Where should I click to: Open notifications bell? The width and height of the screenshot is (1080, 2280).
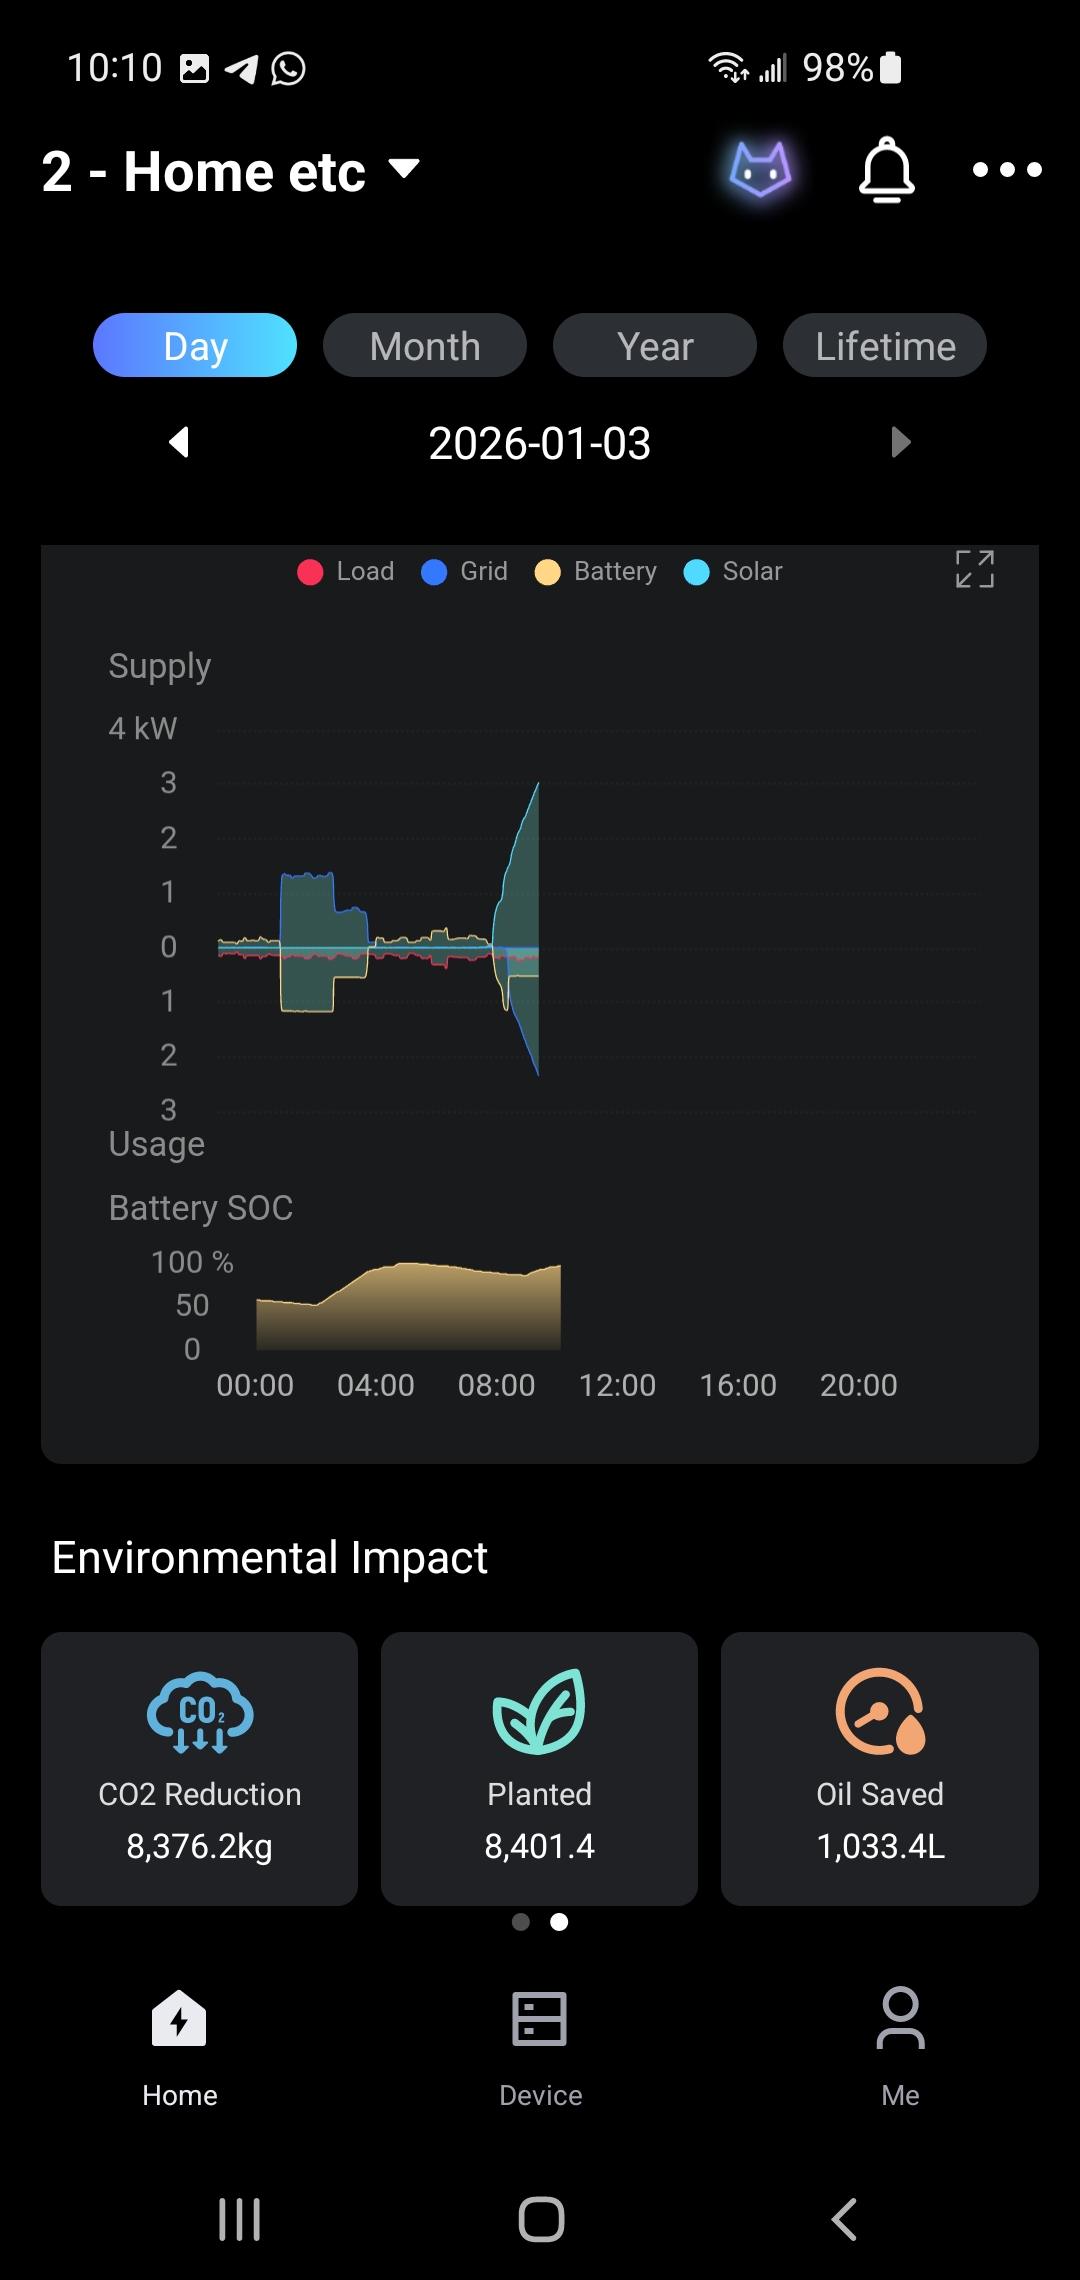[887, 170]
